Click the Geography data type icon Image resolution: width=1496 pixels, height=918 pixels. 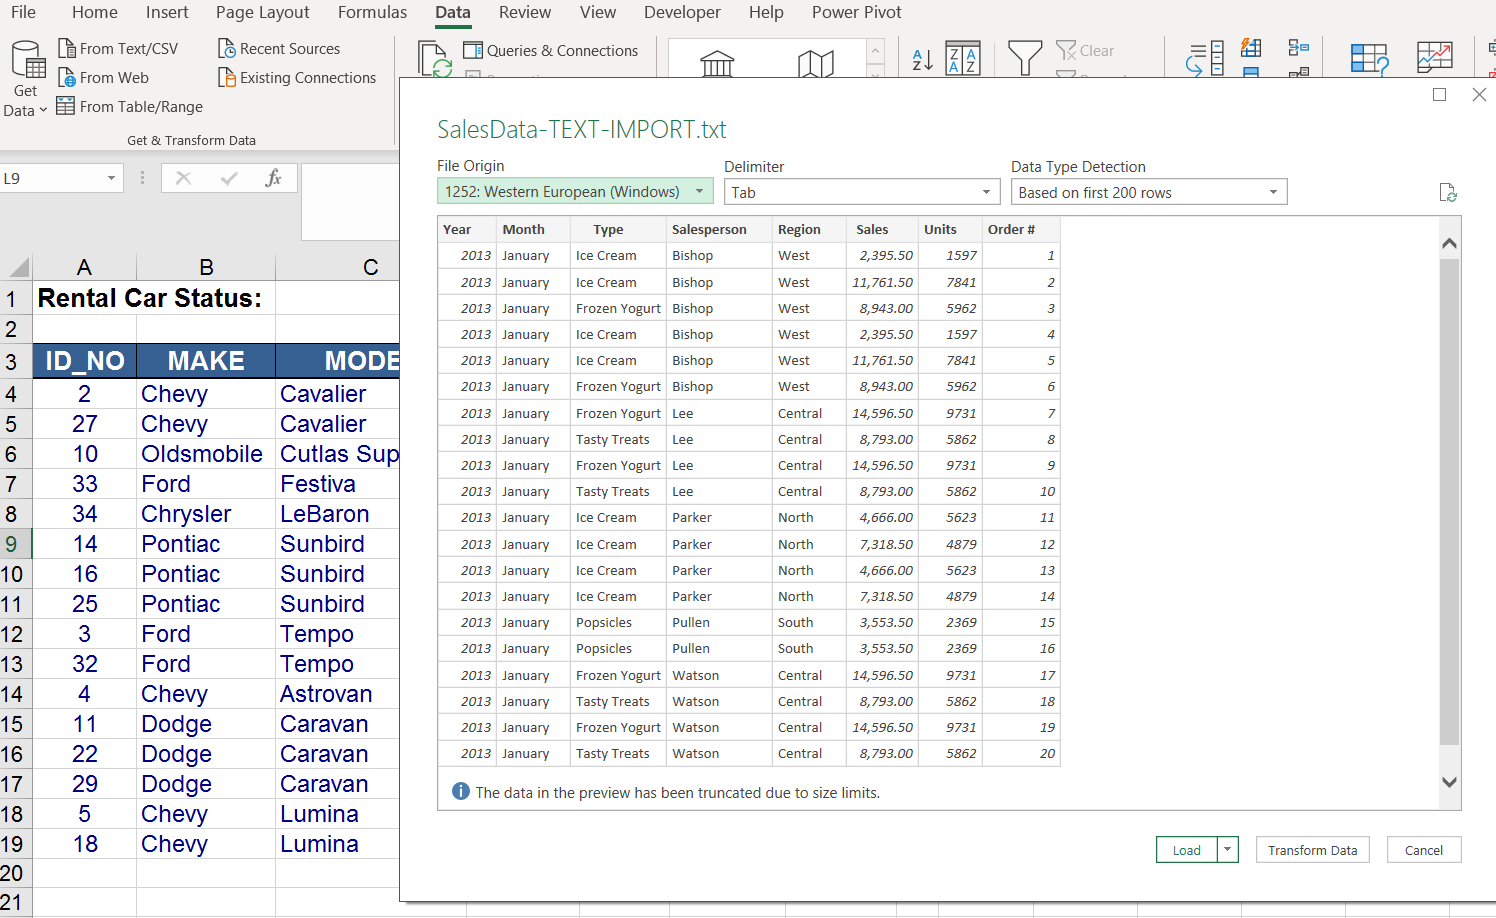coord(816,63)
